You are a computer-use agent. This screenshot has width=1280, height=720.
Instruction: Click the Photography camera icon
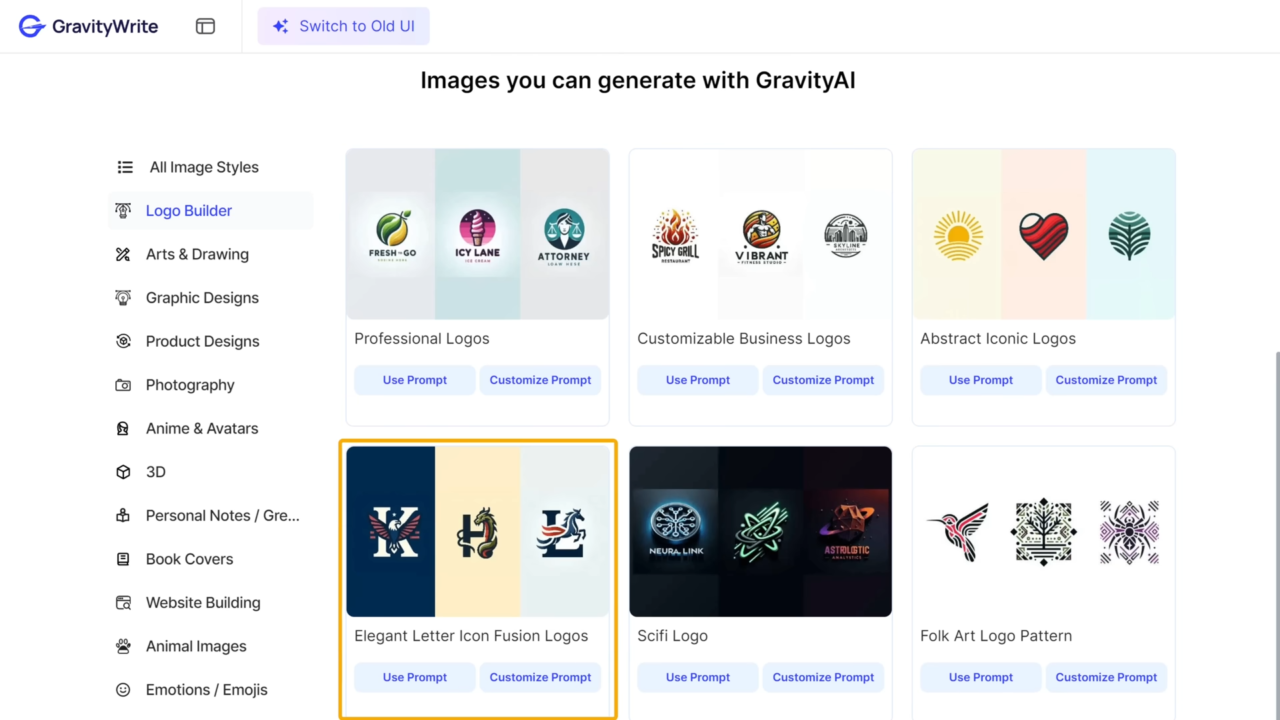123,385
